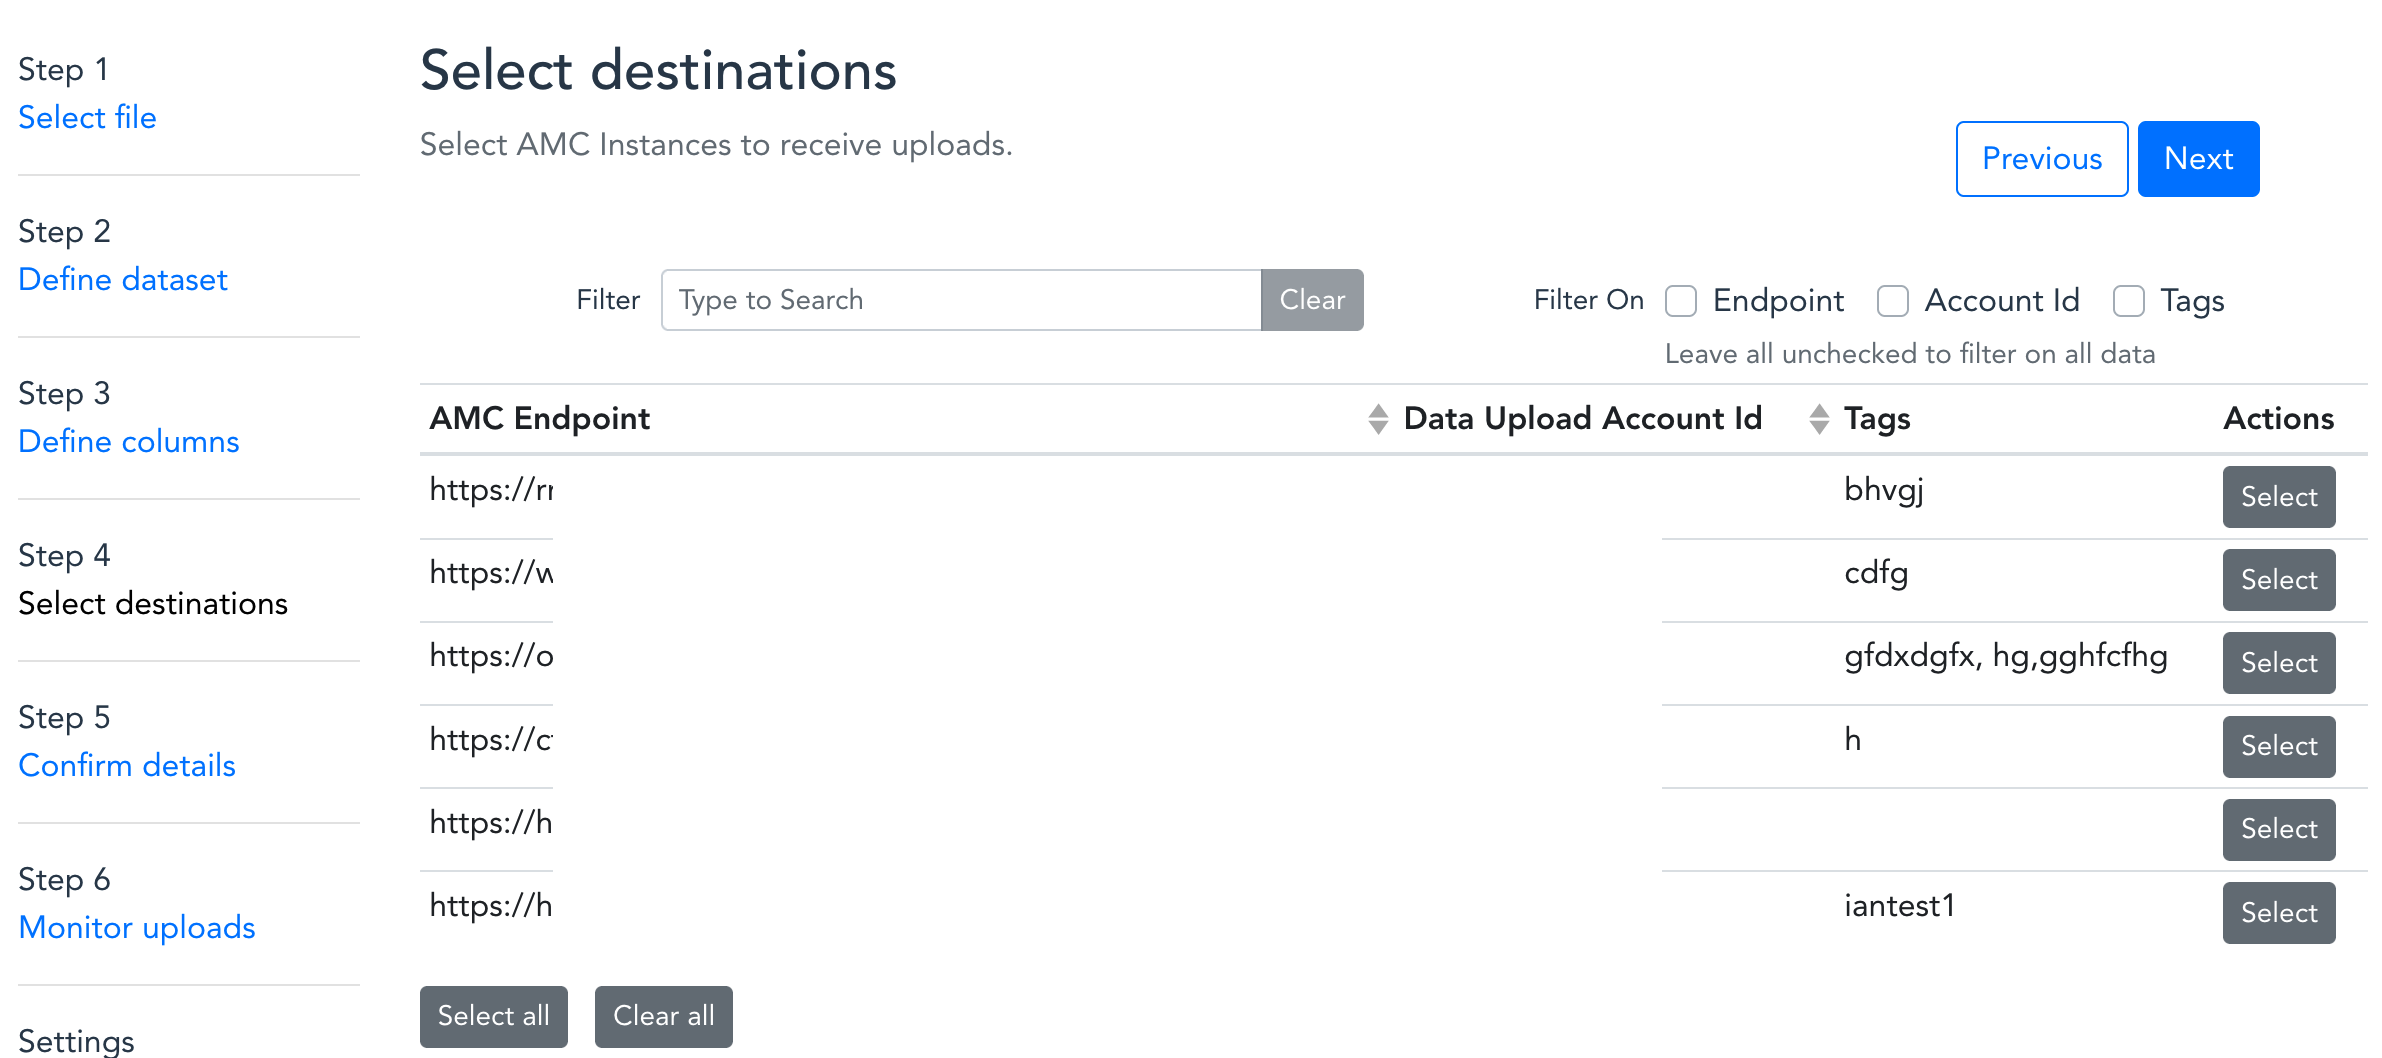Open Monitor uploads in Step 6
The height and width of the screenshot is (1058, 2382).
(136, 927)
